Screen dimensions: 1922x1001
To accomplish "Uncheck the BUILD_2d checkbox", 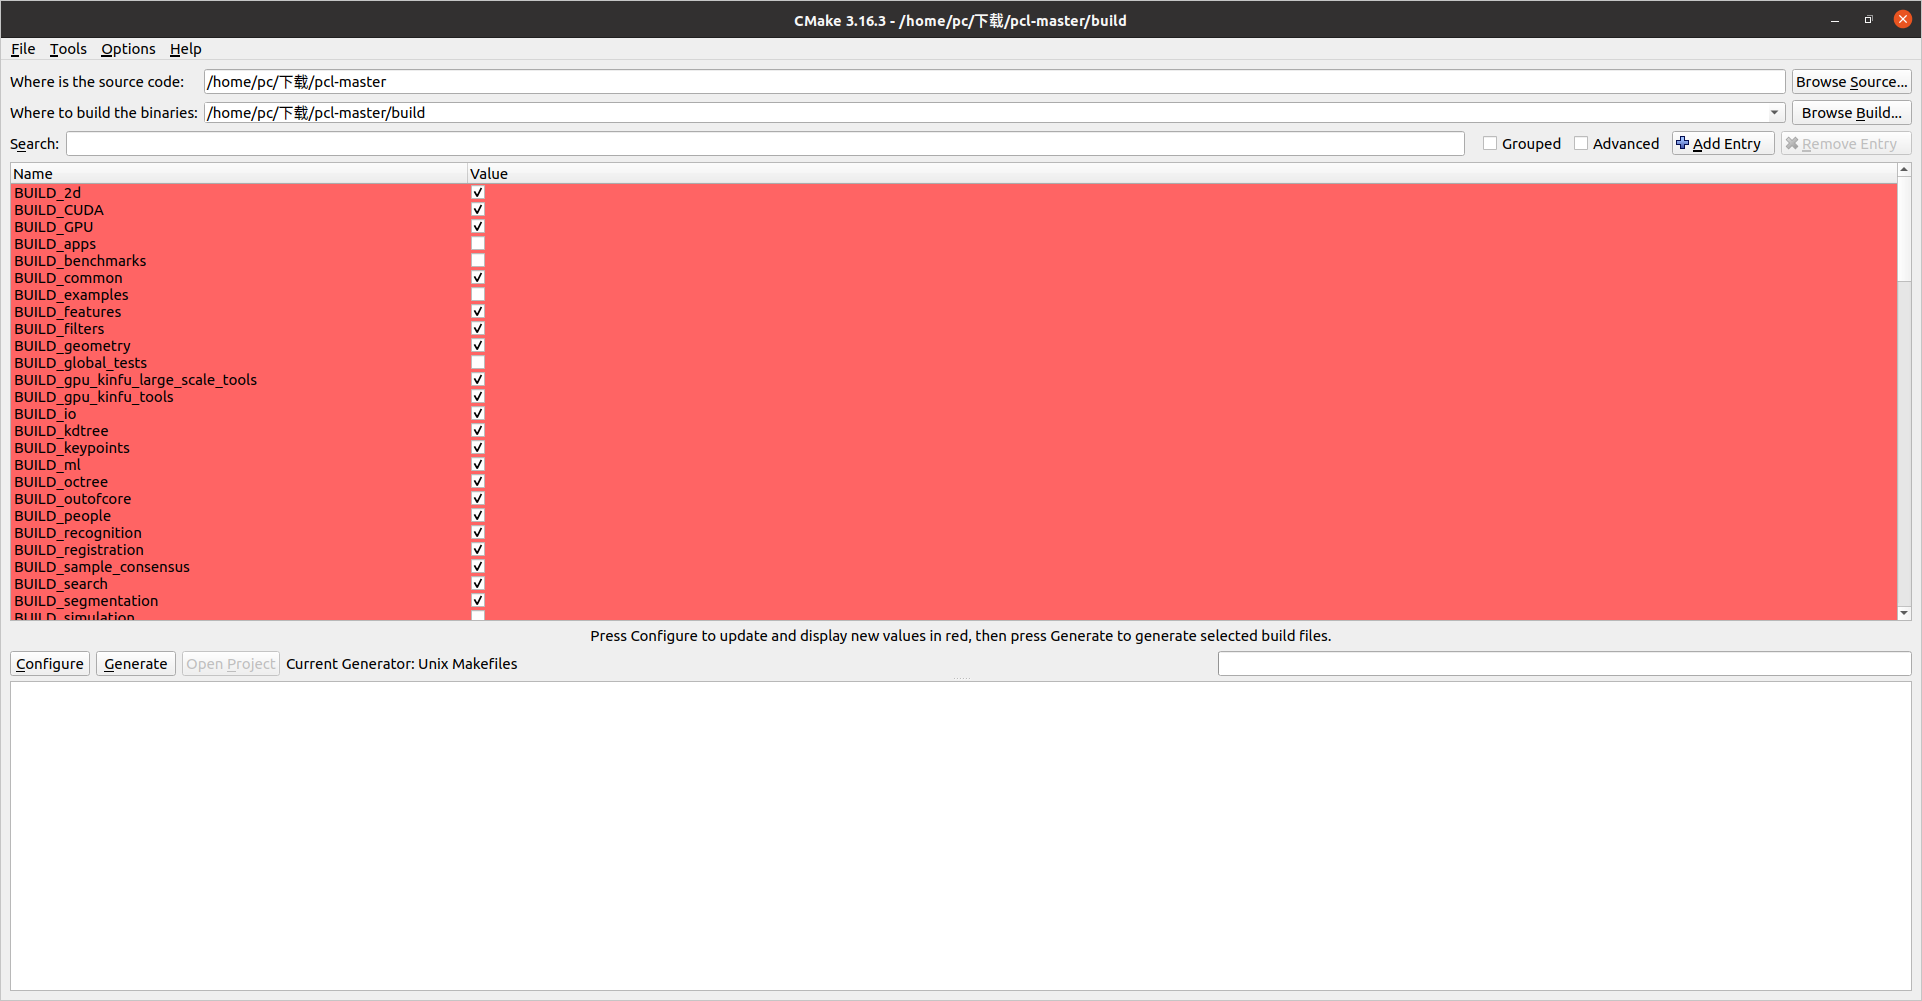I will pyautogui.click(x=478, y=193).
